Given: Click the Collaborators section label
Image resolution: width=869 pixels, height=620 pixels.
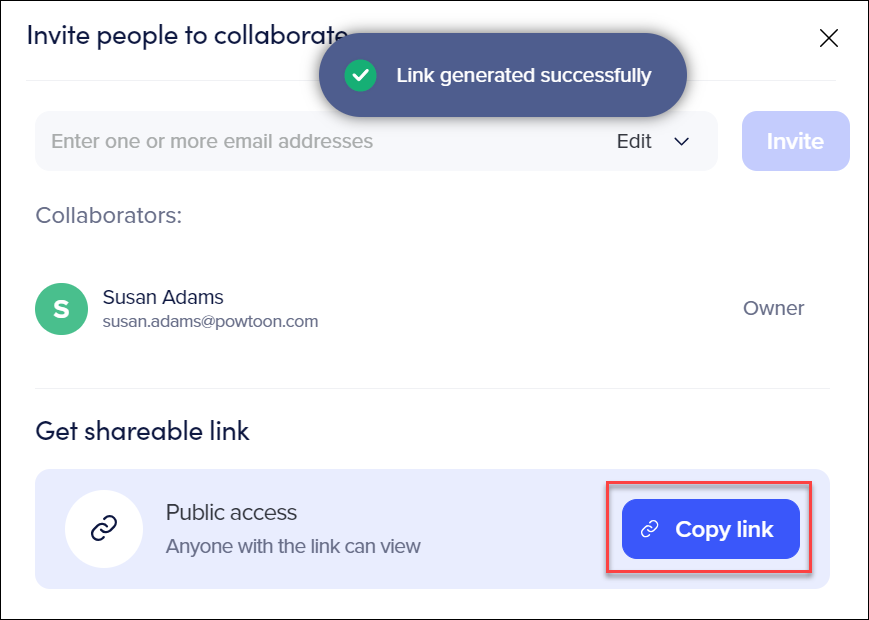Looking at the screenshot, I should tap(109, 216).
